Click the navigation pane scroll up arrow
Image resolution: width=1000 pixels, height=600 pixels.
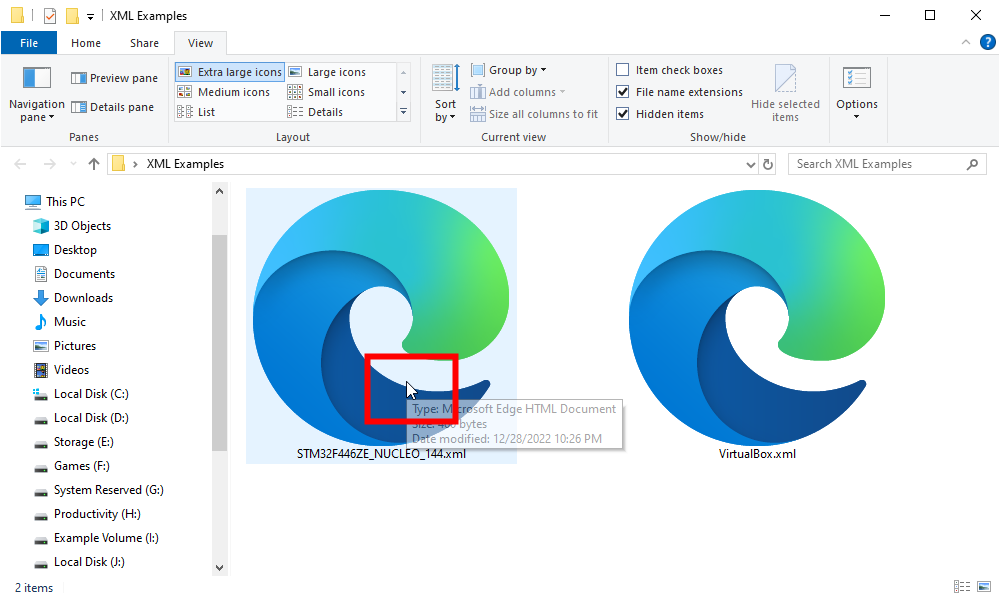219,191
